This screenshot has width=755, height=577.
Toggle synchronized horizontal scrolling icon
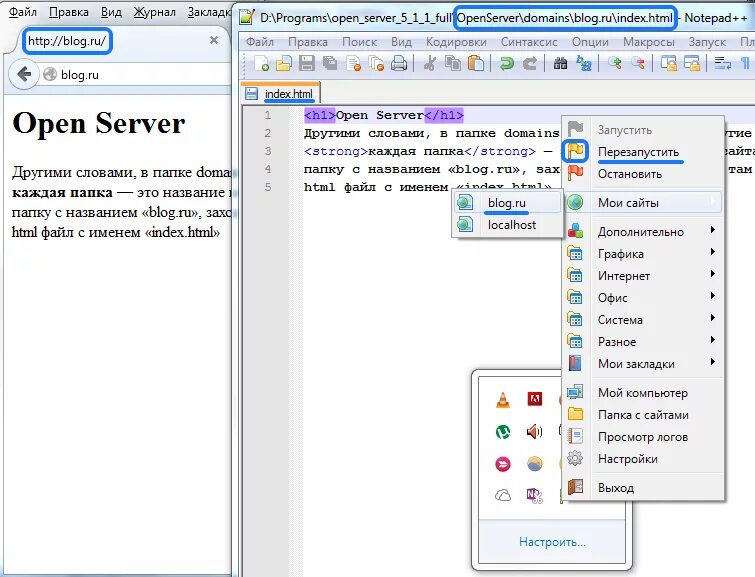692,63
